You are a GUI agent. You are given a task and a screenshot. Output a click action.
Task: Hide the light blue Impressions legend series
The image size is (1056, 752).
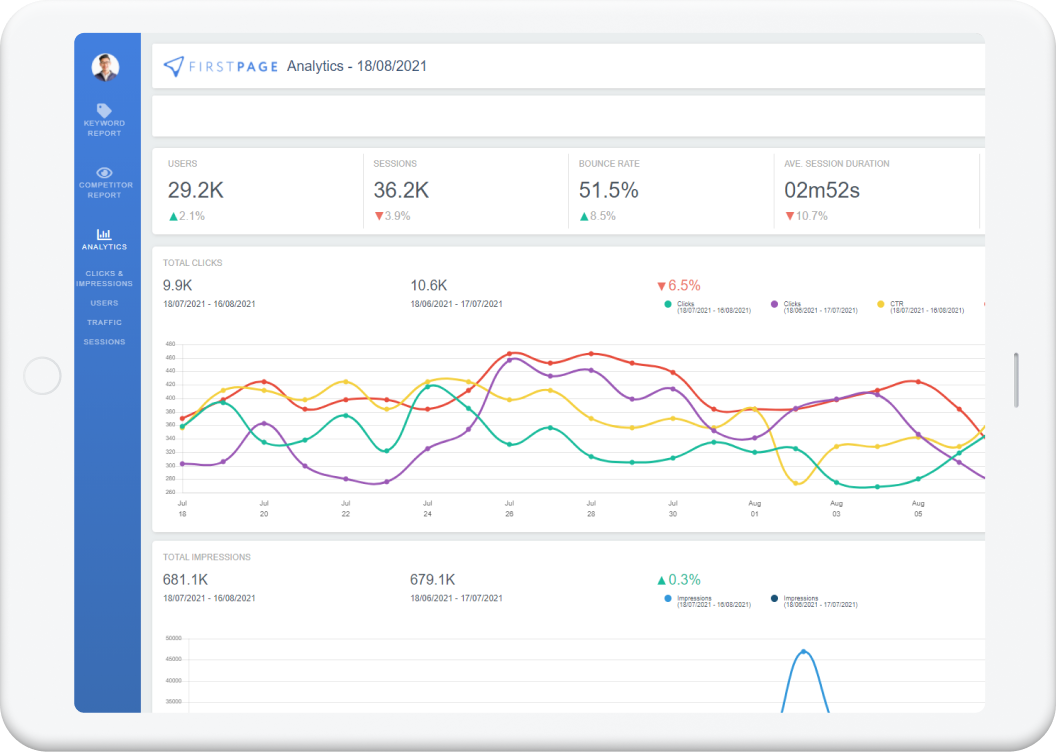pos(667,599)
